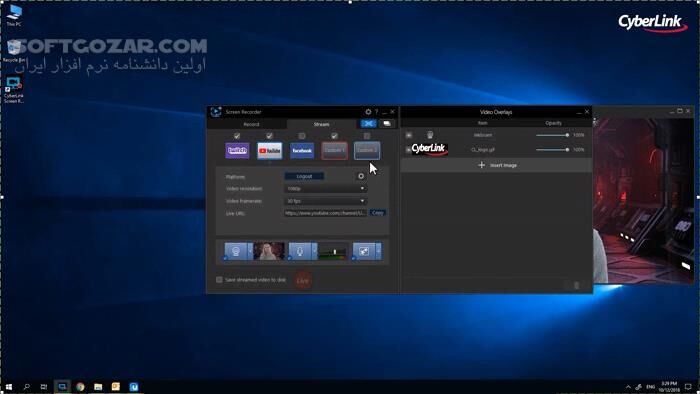This screenshot has width=700, height=394.
Task: Click the video overlay source button
Action: click(x=364, y=251)
